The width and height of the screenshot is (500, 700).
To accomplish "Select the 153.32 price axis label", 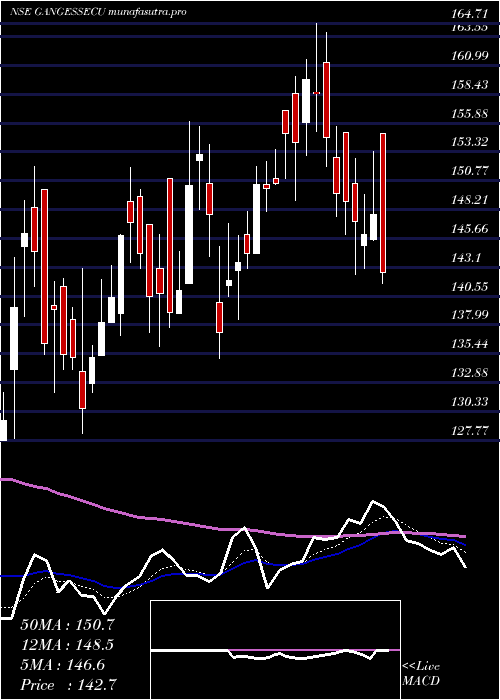I will coord(469,142).
